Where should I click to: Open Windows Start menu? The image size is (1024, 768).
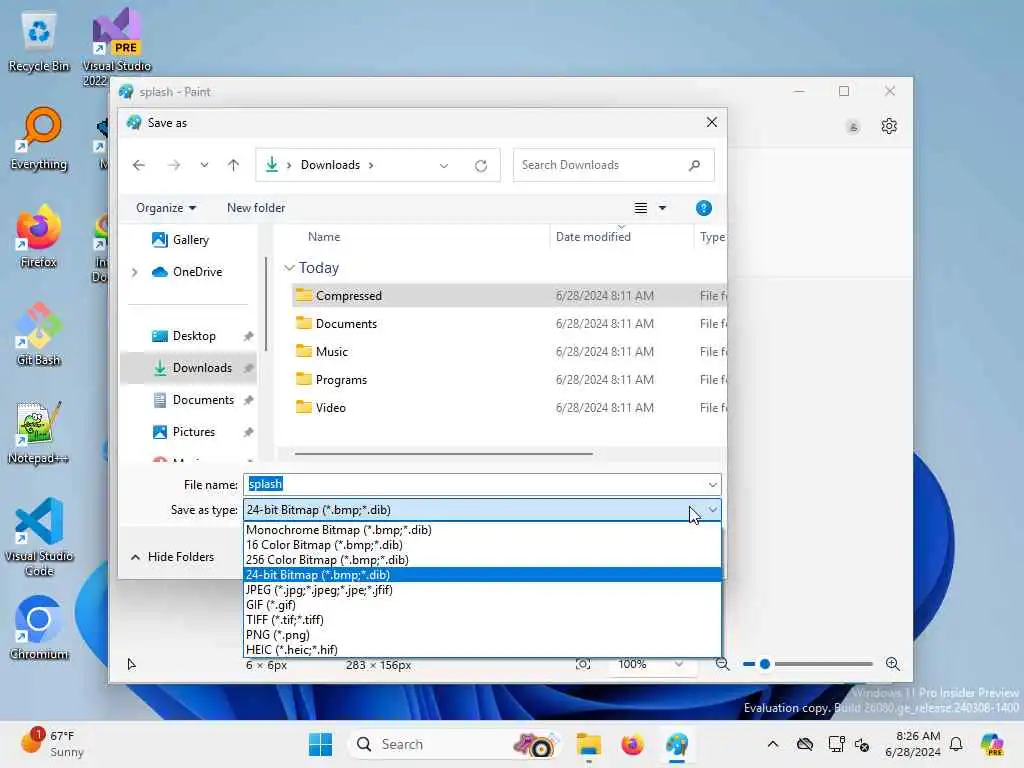coord(320,744)
